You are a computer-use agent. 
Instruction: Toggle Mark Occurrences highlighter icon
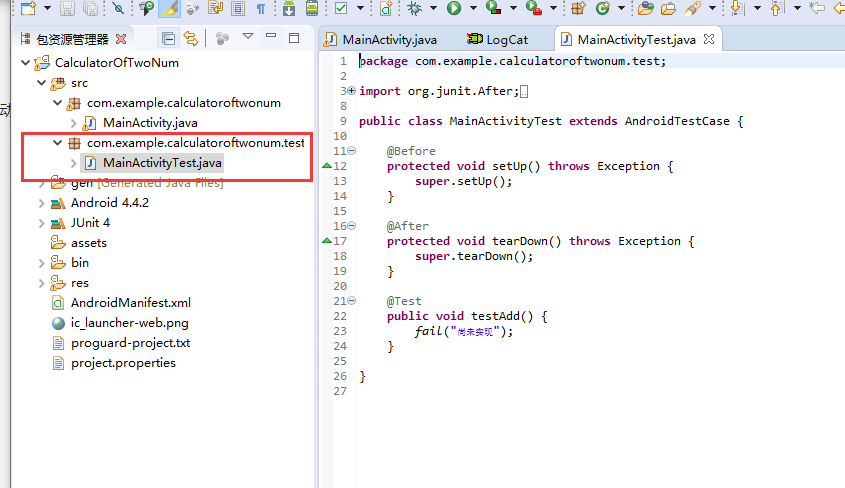tap(170, 8)
